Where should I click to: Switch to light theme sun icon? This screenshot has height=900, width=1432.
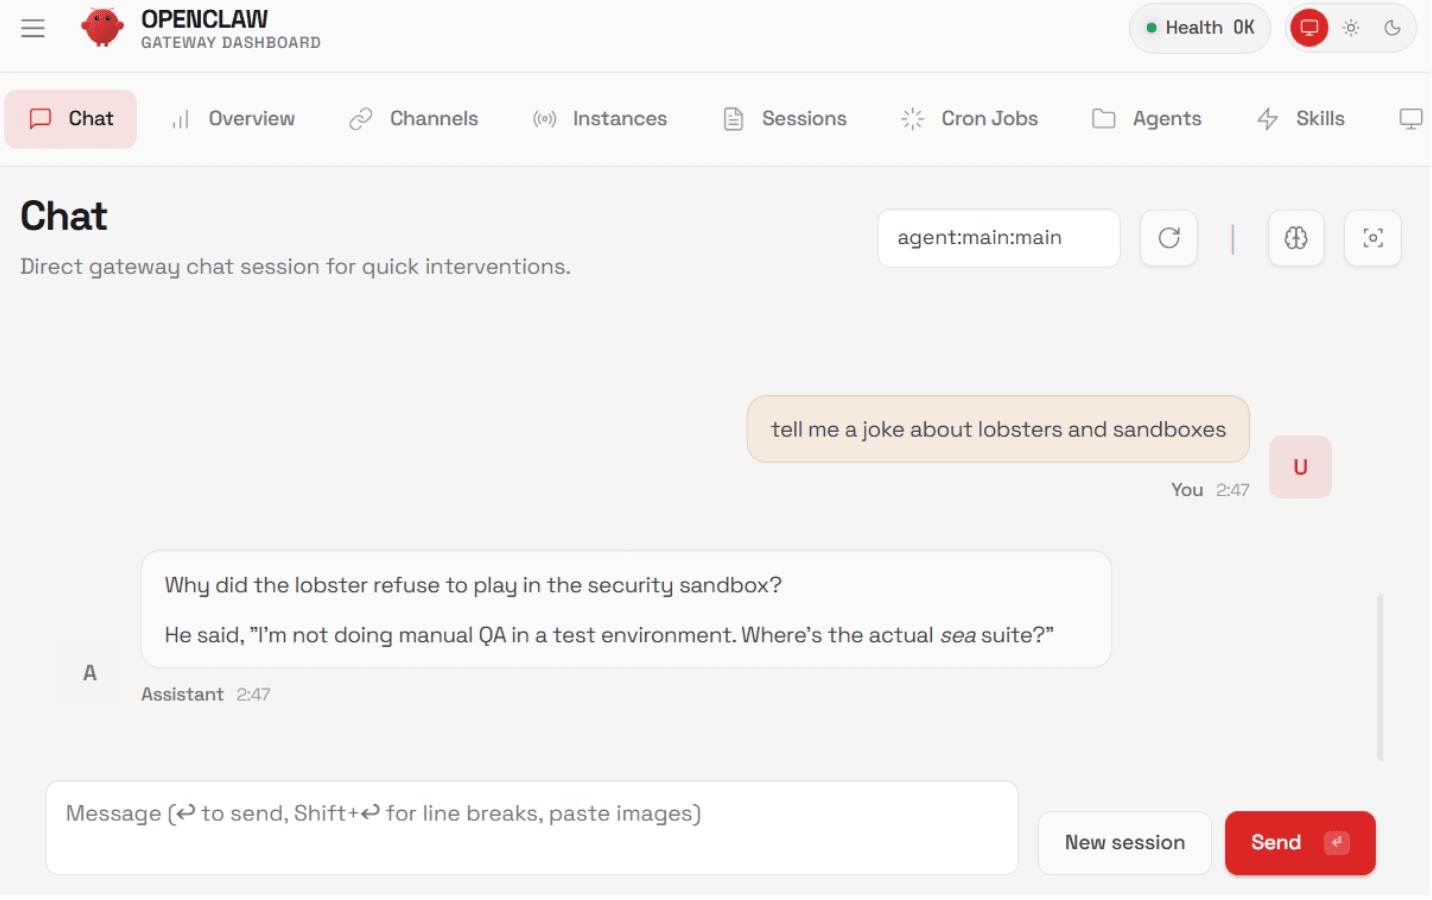coord(1351,28)
